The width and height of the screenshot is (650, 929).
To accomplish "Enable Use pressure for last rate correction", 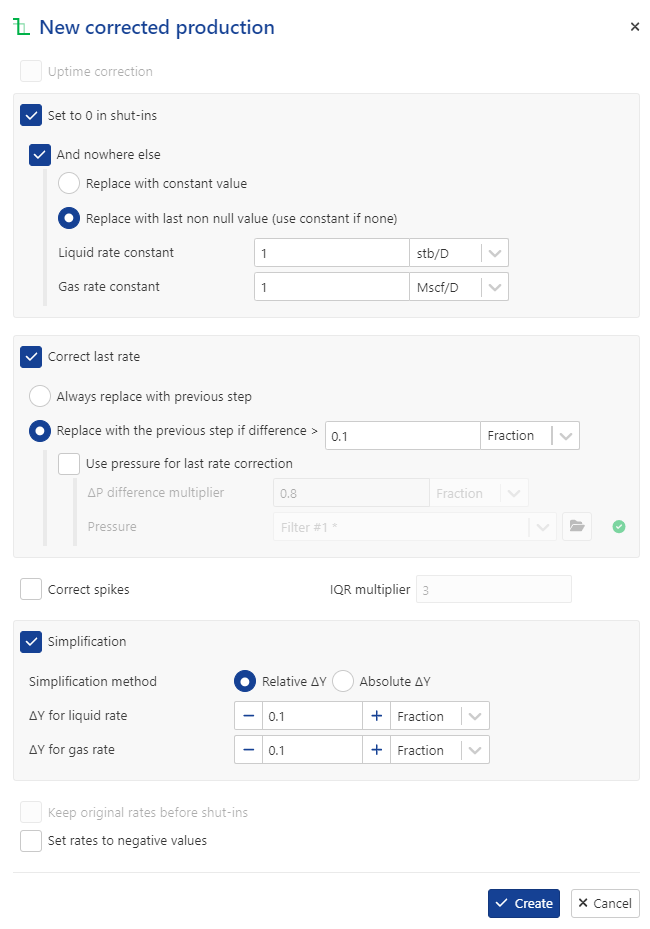I will click(x=69, y=463).
